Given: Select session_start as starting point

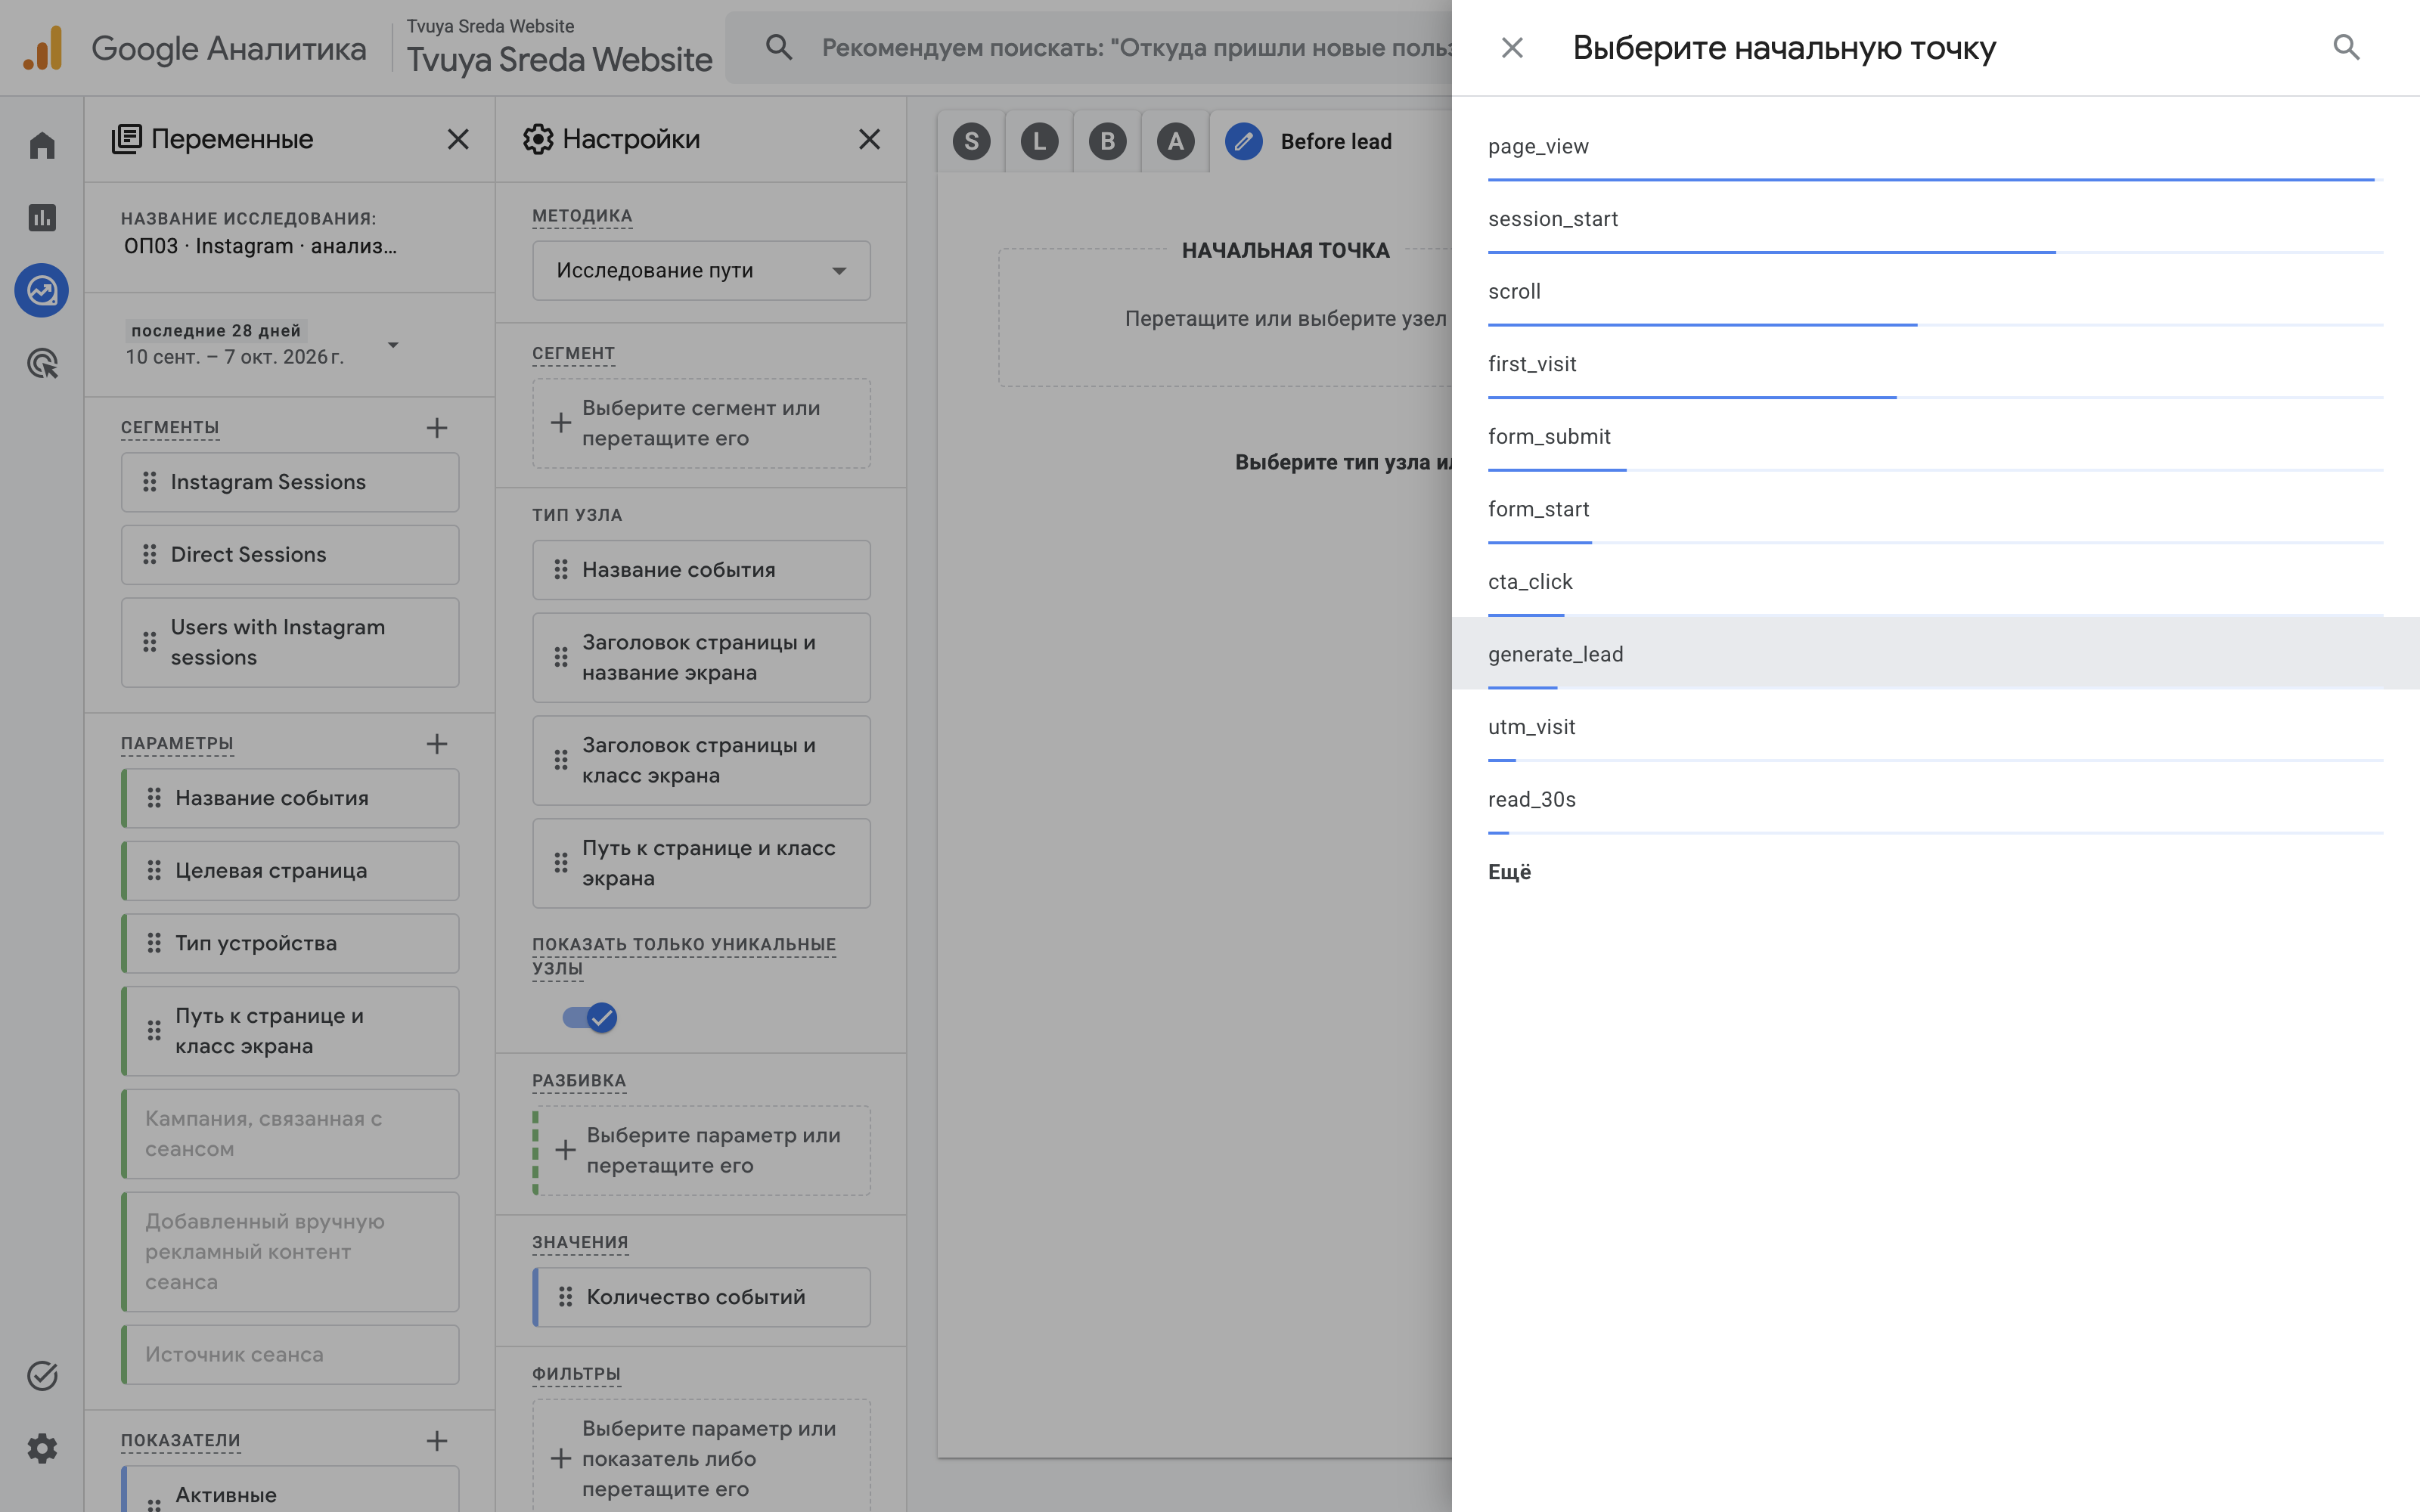Looking at the screenshot, I should pos(1935,219).
